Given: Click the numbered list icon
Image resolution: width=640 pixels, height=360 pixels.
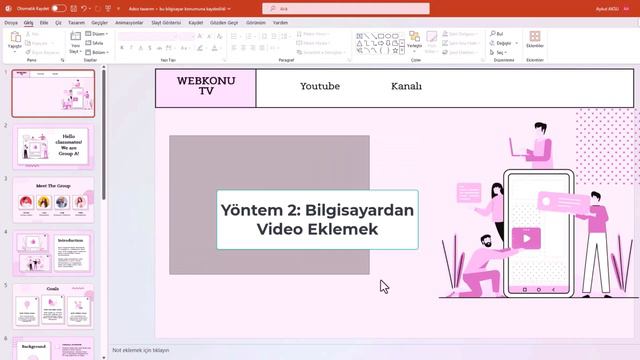Looking at the screenshot, I should (x=249, y=36).
